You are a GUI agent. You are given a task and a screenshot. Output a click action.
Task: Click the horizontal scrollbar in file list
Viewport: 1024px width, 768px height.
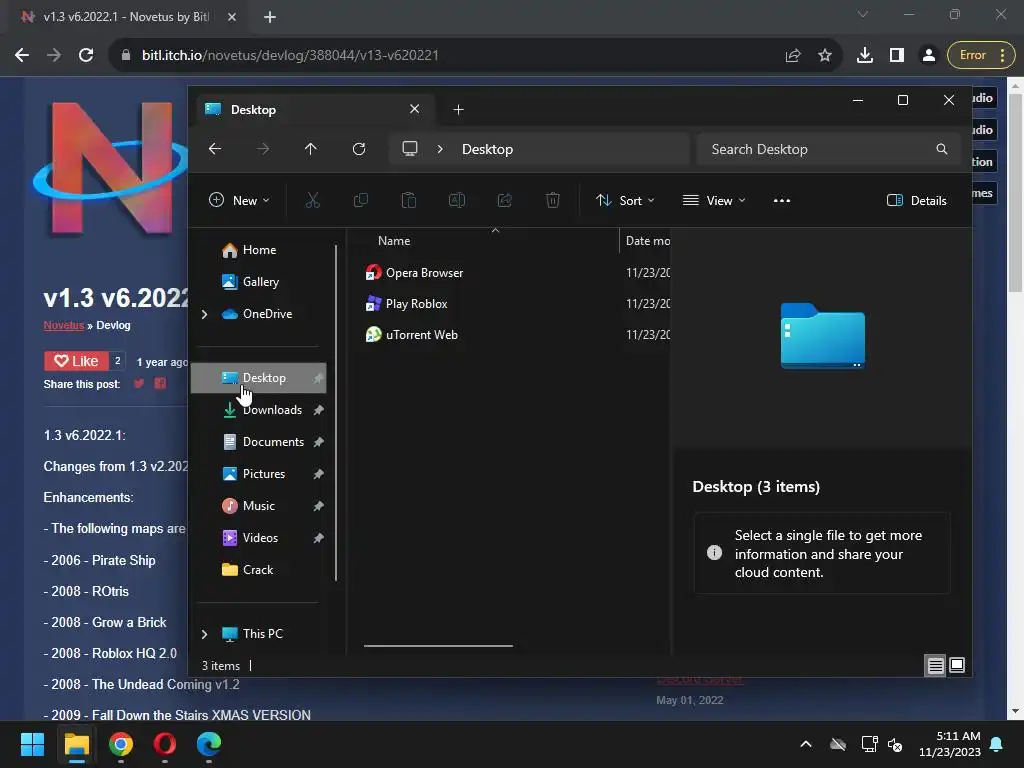point(438,646)
